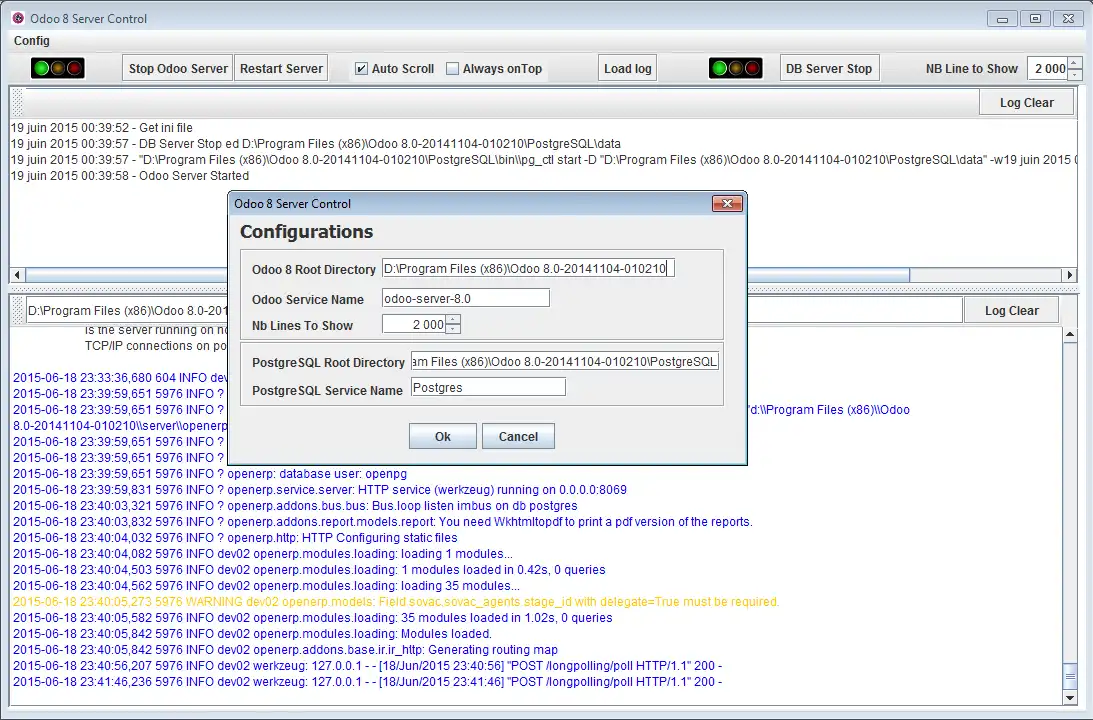The width and height of the screenshot is (1093, 720).
Task: Click Cancel in Configurations dialog
Action: [518, 436]
